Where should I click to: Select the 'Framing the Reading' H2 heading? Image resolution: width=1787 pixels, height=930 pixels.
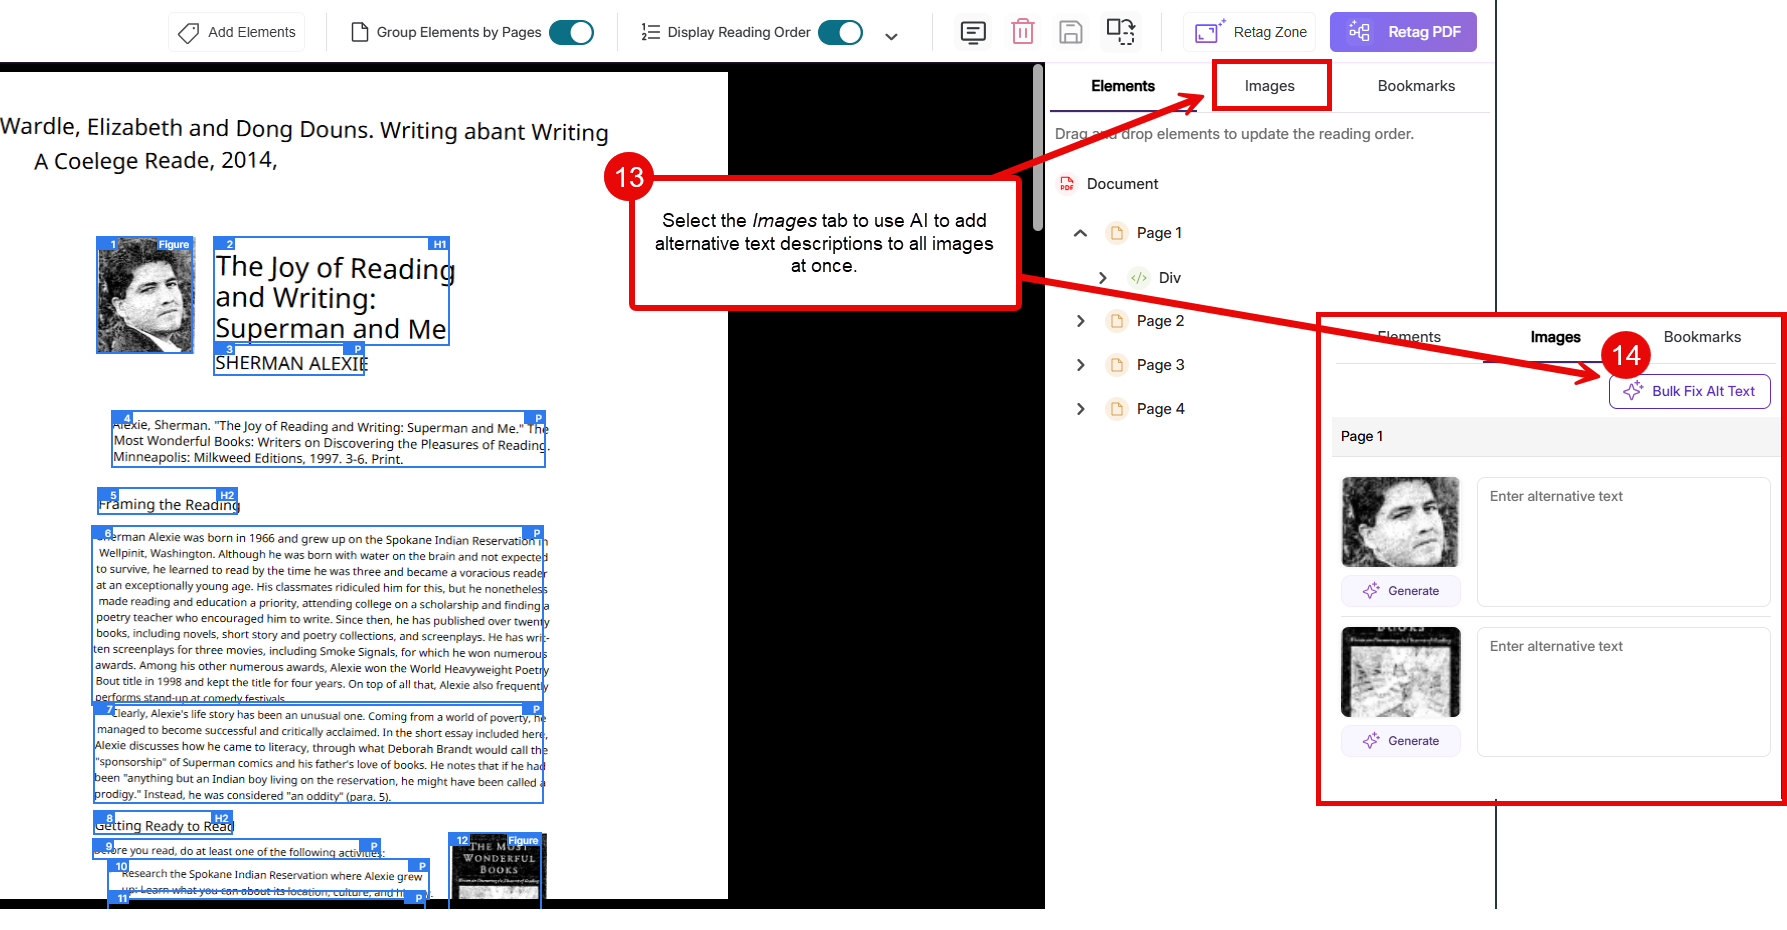click(168, 502)
